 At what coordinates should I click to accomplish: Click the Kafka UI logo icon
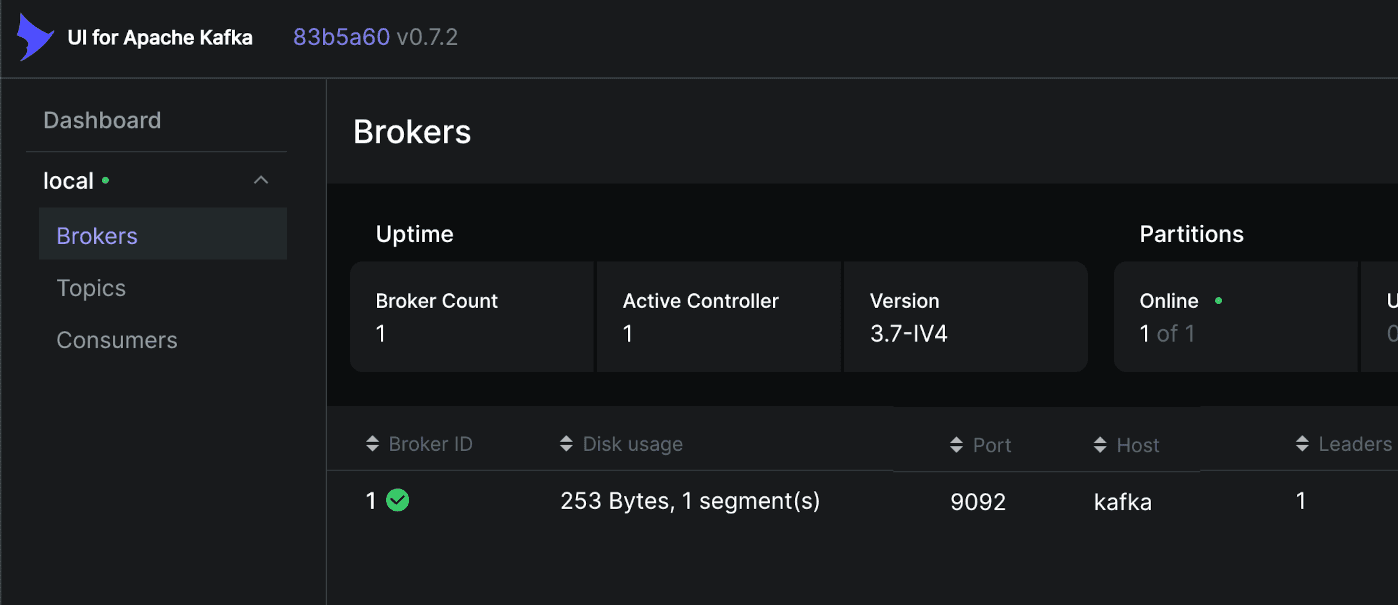click(x=35, y=38)
